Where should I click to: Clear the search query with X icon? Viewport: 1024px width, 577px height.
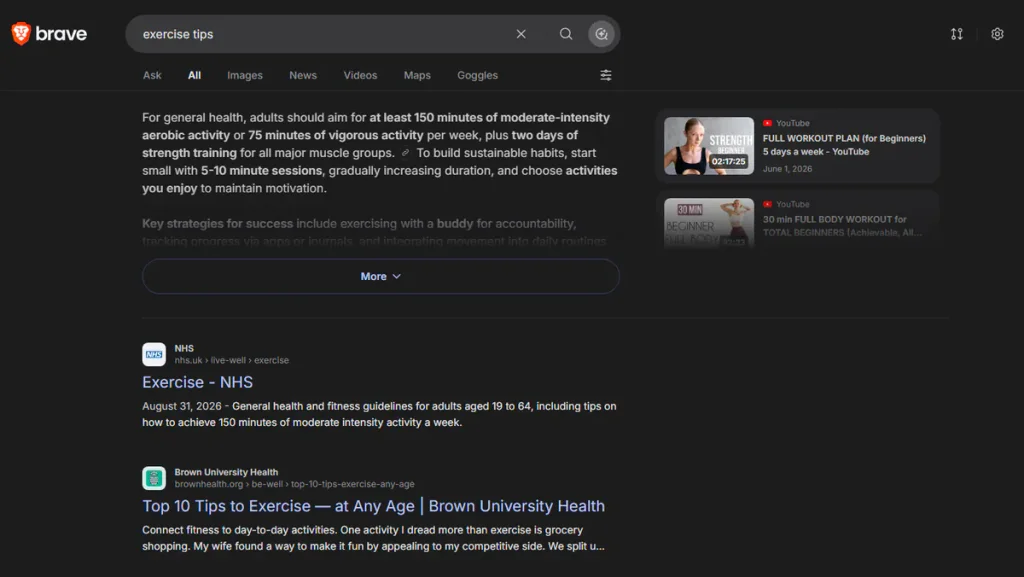520,34
